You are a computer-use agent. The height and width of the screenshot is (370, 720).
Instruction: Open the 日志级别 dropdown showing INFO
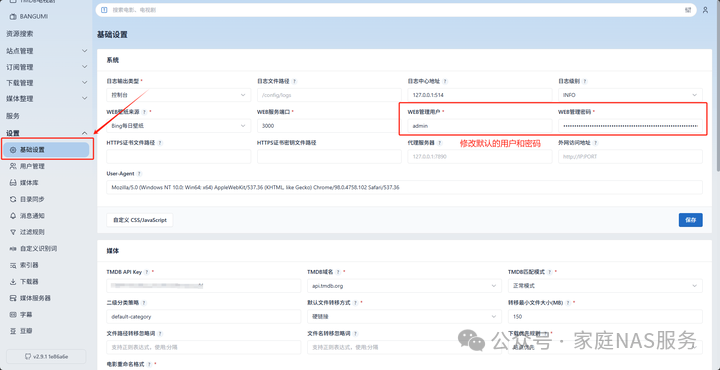coord(630,95)
